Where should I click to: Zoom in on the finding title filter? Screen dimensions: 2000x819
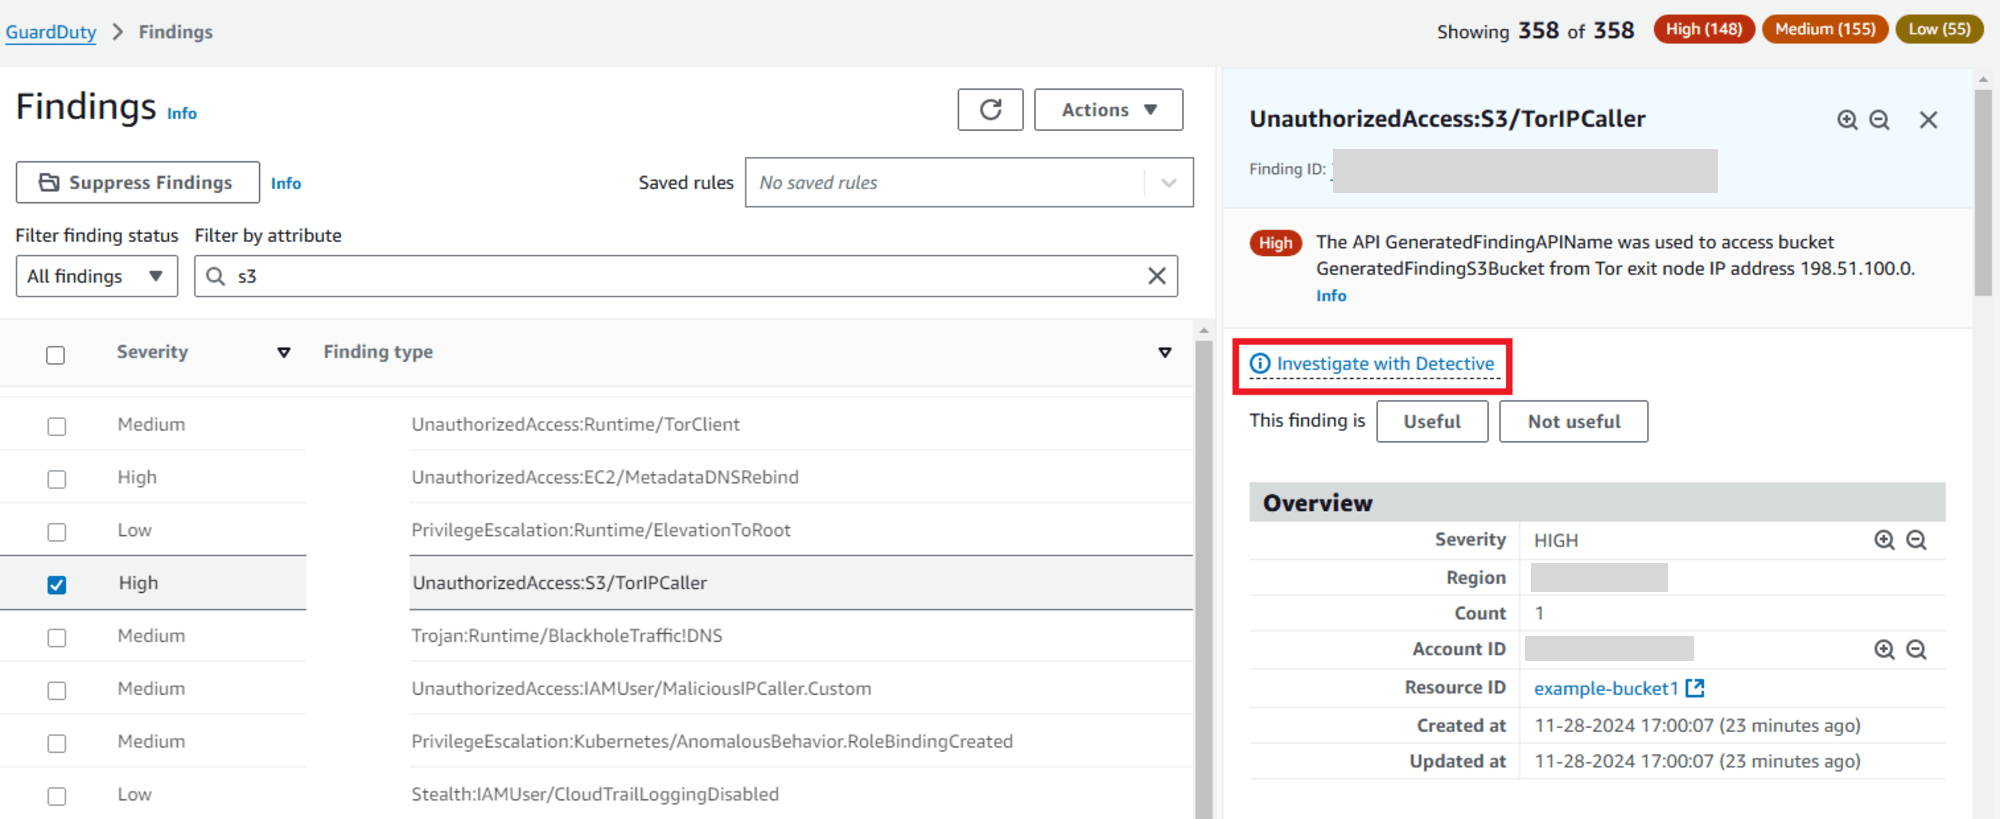1847,120
